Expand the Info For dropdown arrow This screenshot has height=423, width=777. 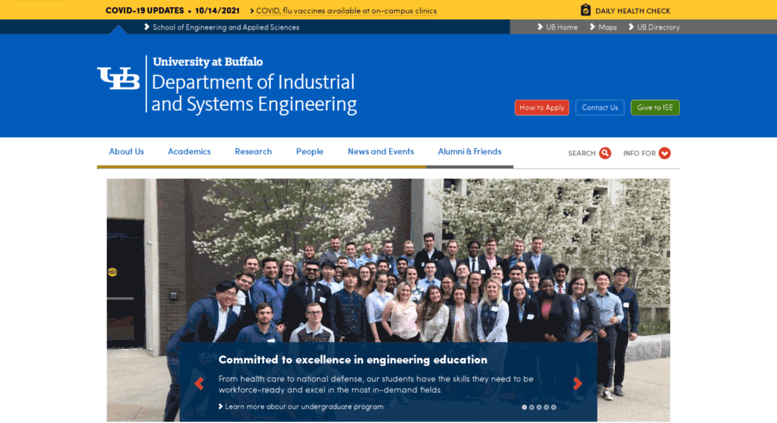point(665,153)
